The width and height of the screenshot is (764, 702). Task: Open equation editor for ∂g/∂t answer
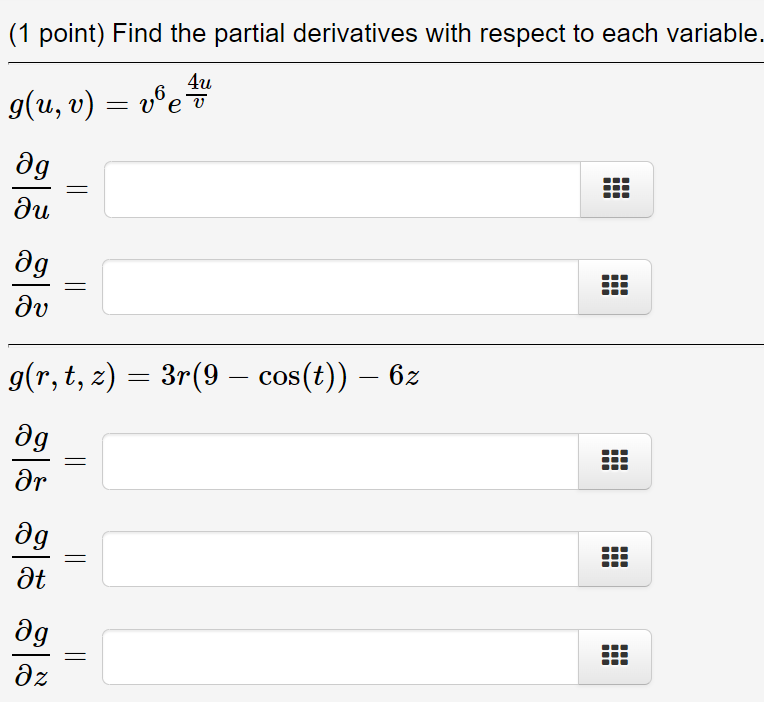click(615, 558)
